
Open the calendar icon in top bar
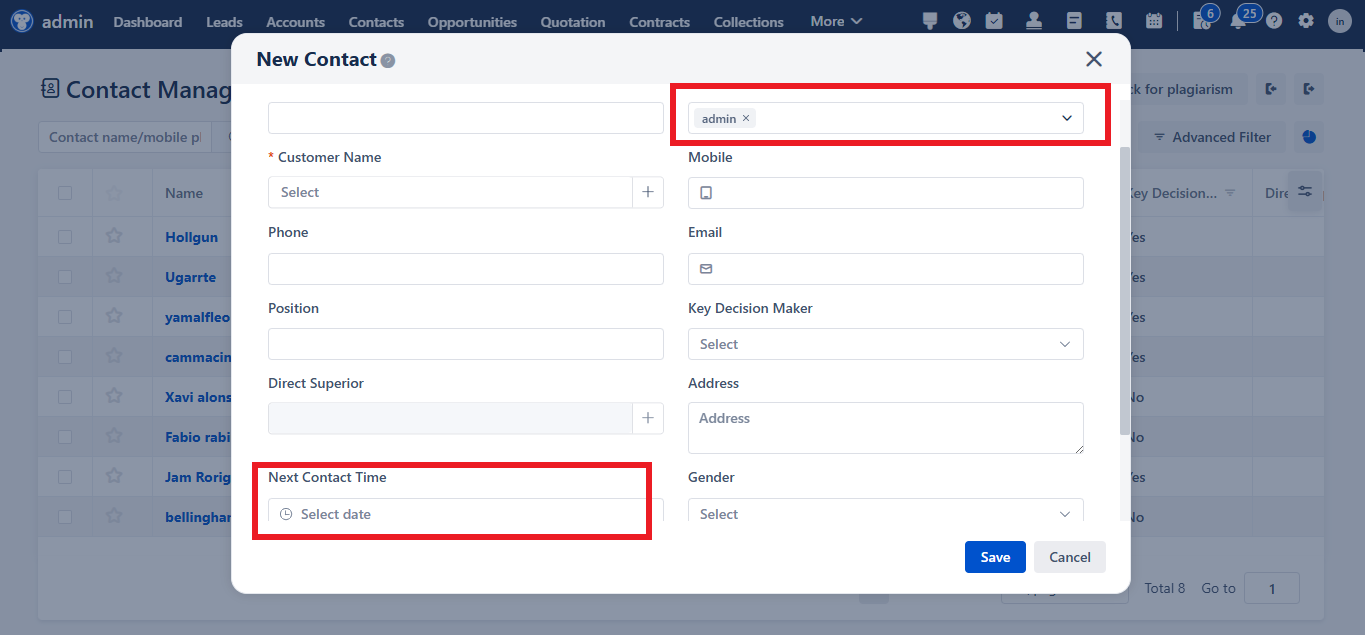coord(1154,20)
